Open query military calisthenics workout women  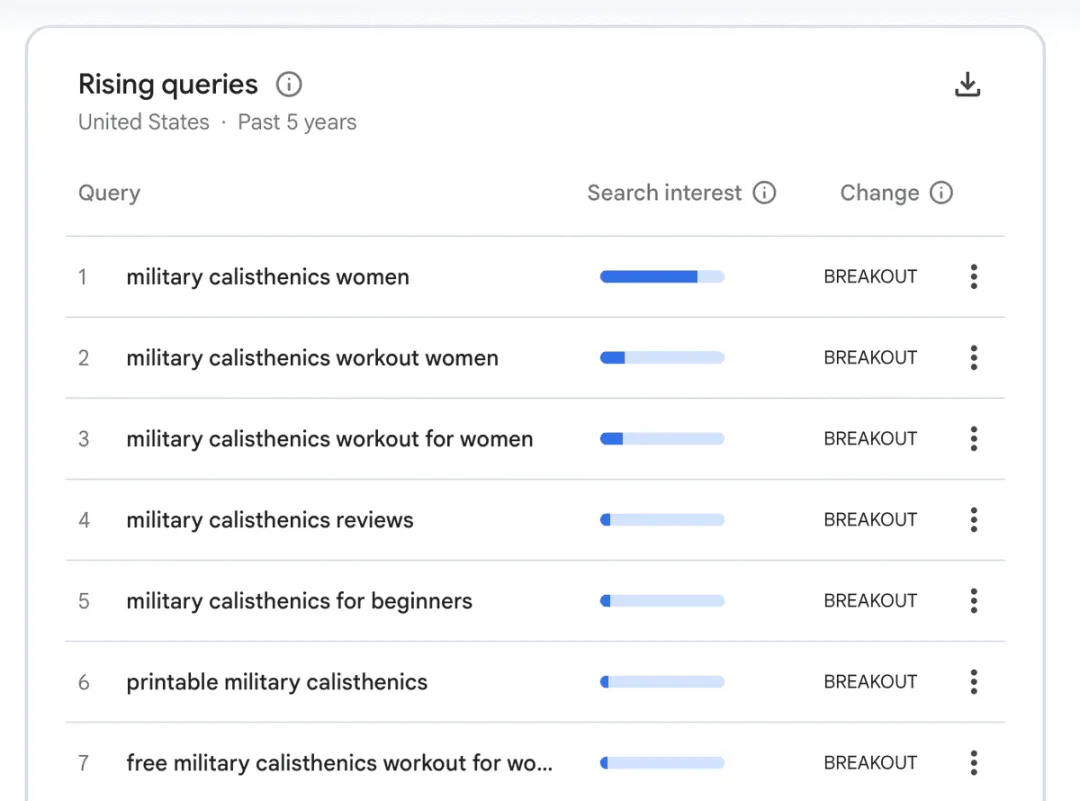tap(312, 358)
